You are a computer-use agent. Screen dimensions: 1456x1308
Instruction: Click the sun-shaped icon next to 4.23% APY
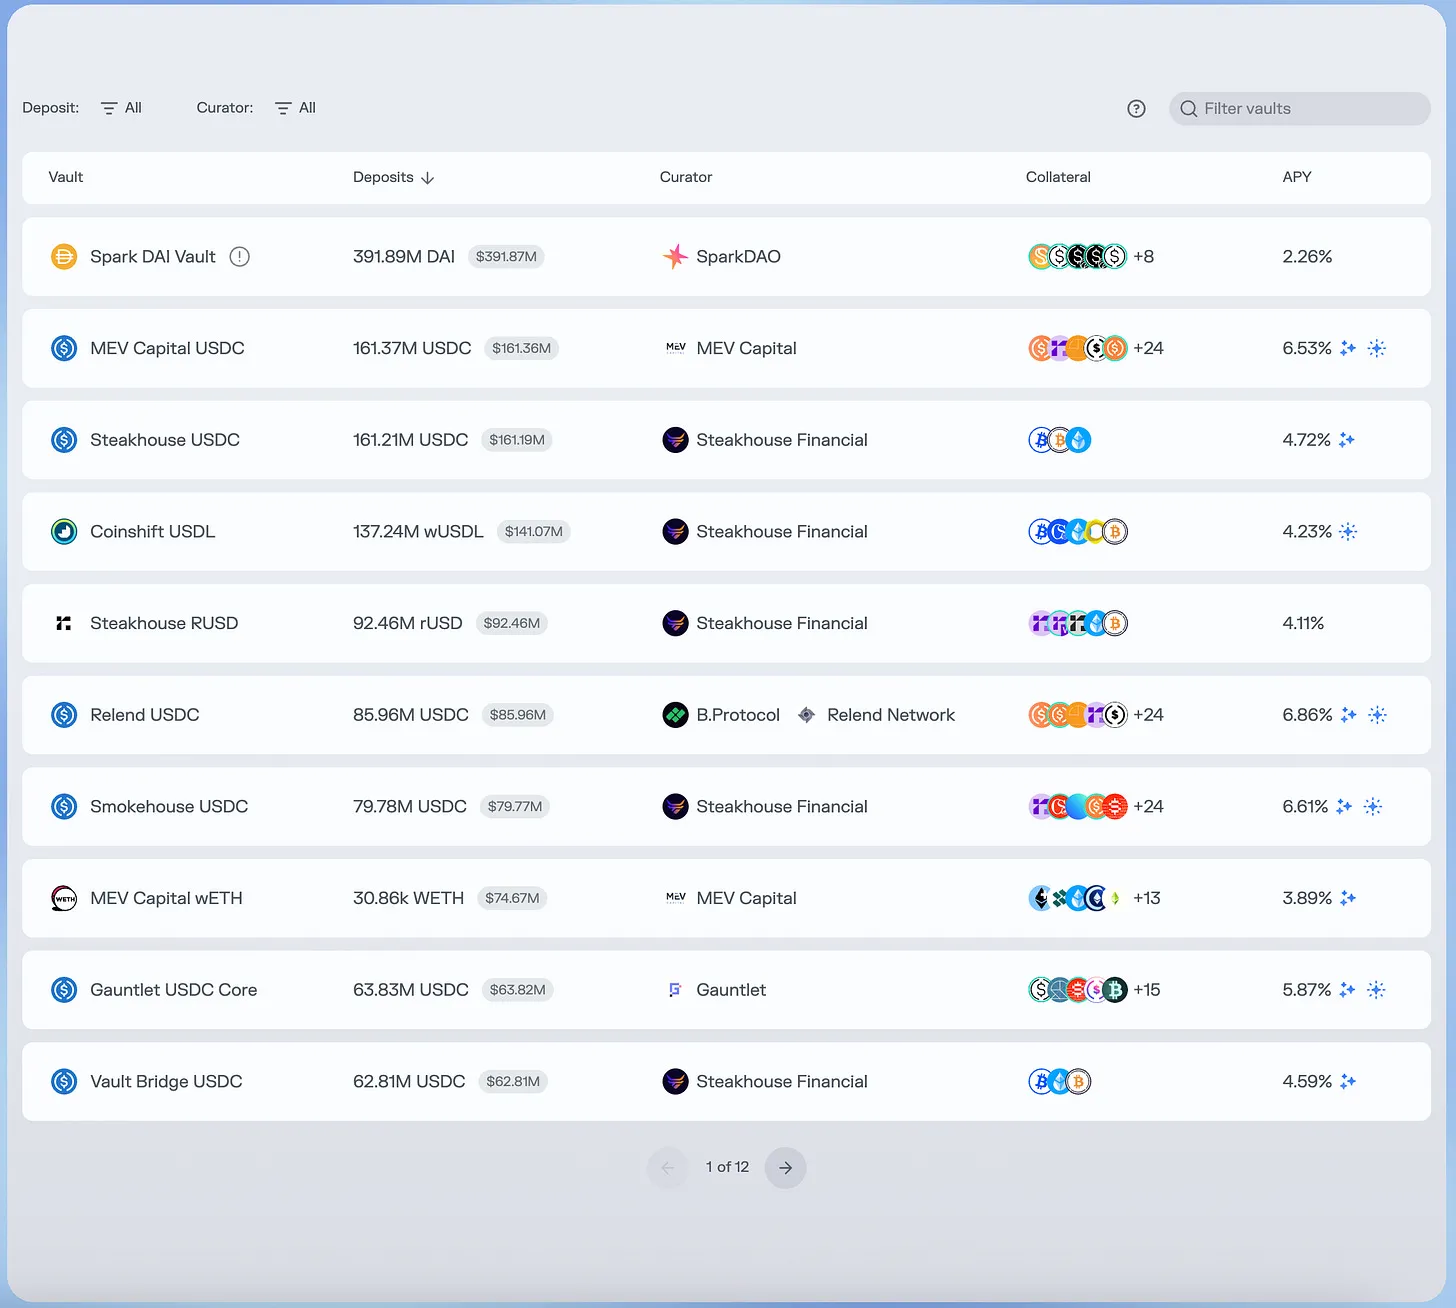[x=1348, y=532]
